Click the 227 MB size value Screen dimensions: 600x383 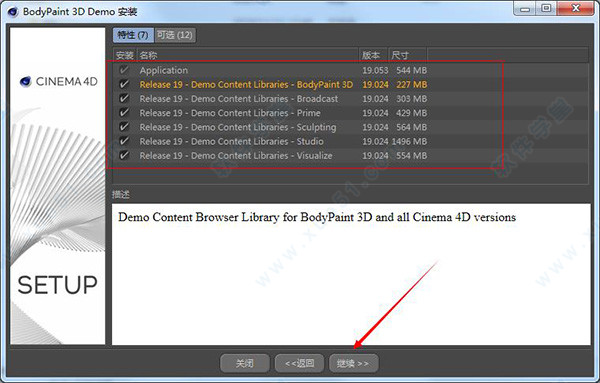[411, 85]
